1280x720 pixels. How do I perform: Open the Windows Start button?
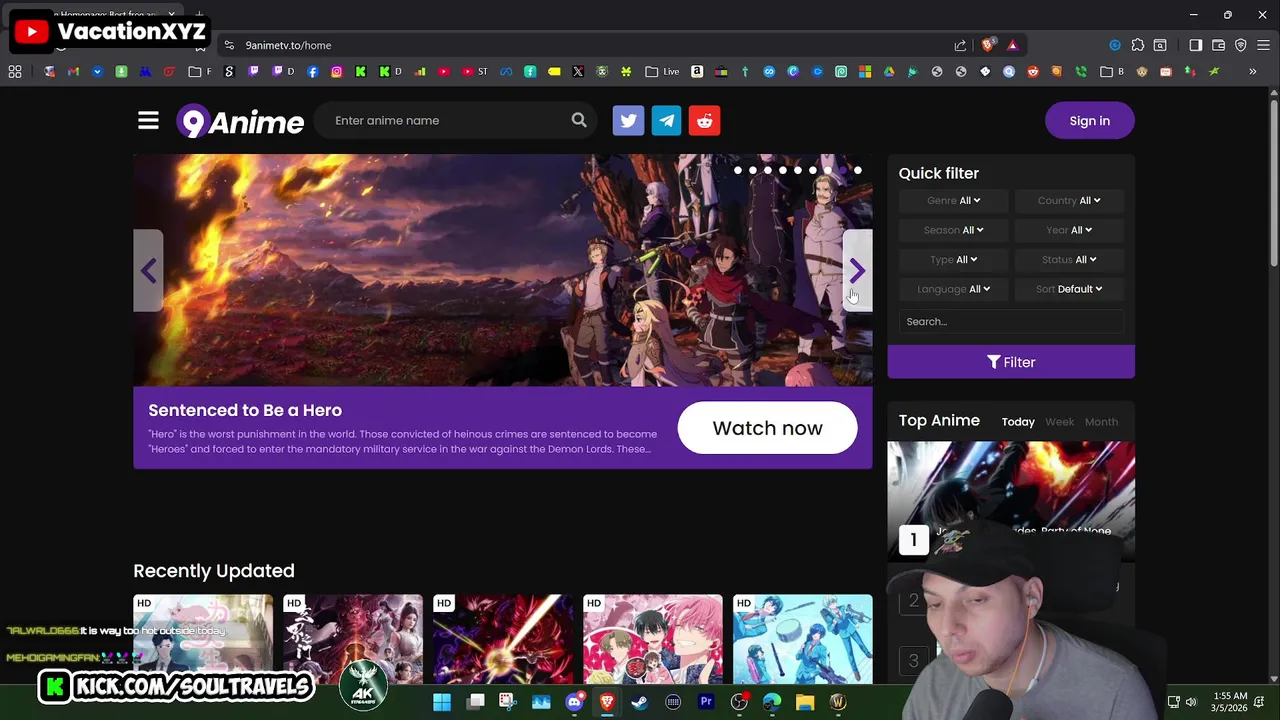pos(441,702)
